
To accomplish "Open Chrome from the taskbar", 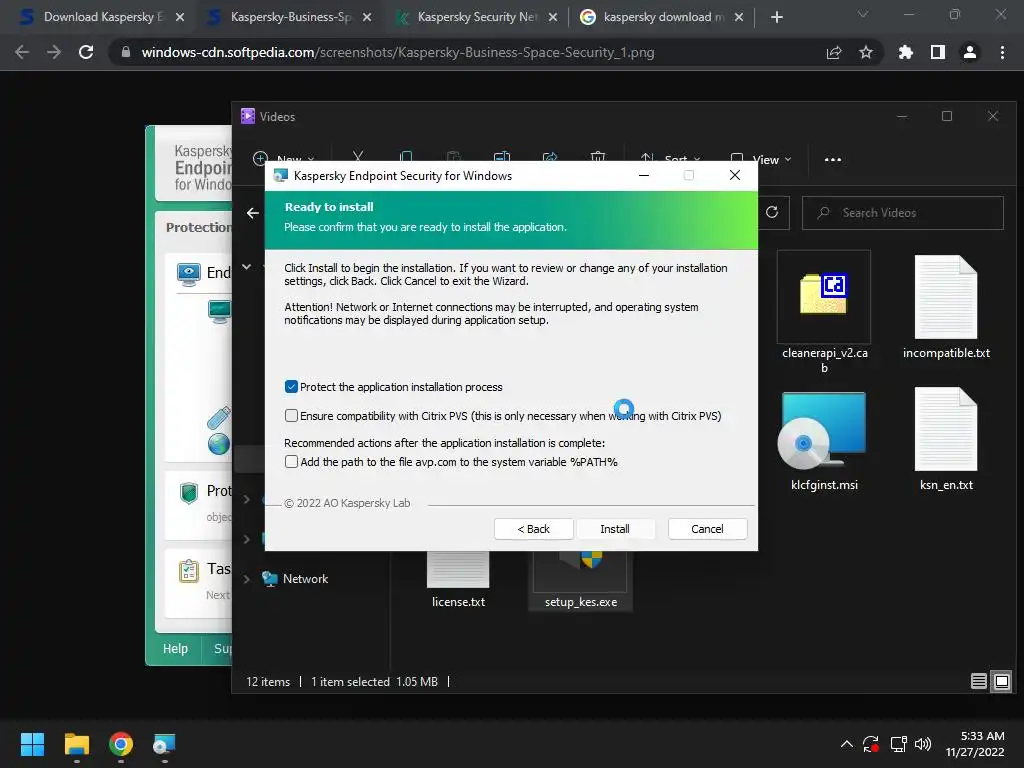I will click(121, 744).
